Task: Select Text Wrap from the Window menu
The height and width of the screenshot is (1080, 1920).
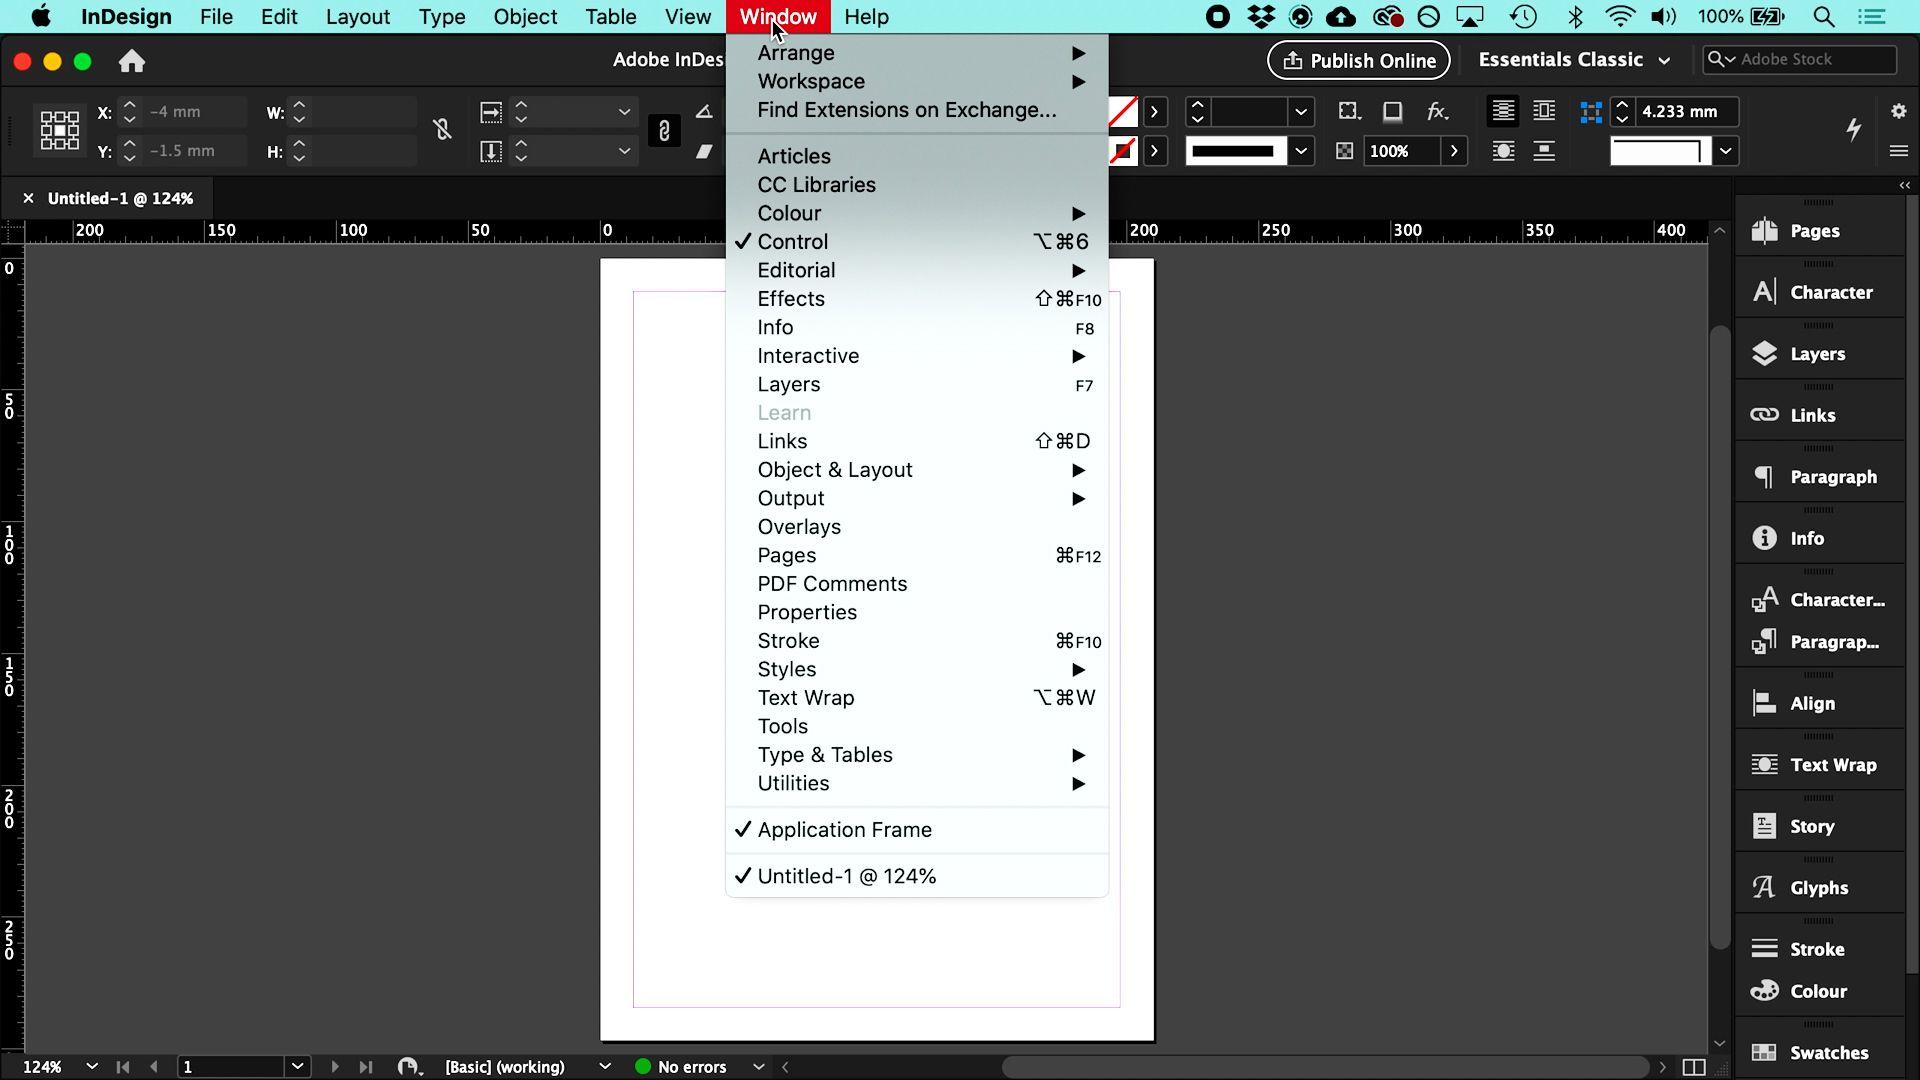Action: tap(806, 697)
